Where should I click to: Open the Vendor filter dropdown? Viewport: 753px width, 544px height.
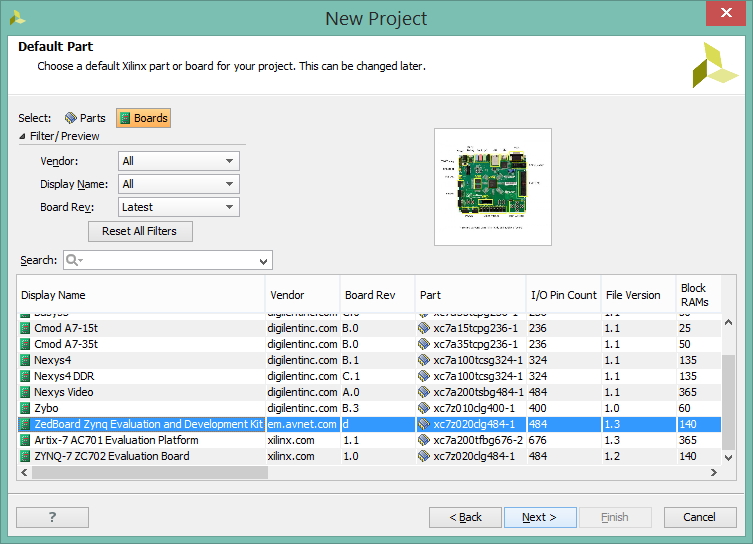[179, 161]
